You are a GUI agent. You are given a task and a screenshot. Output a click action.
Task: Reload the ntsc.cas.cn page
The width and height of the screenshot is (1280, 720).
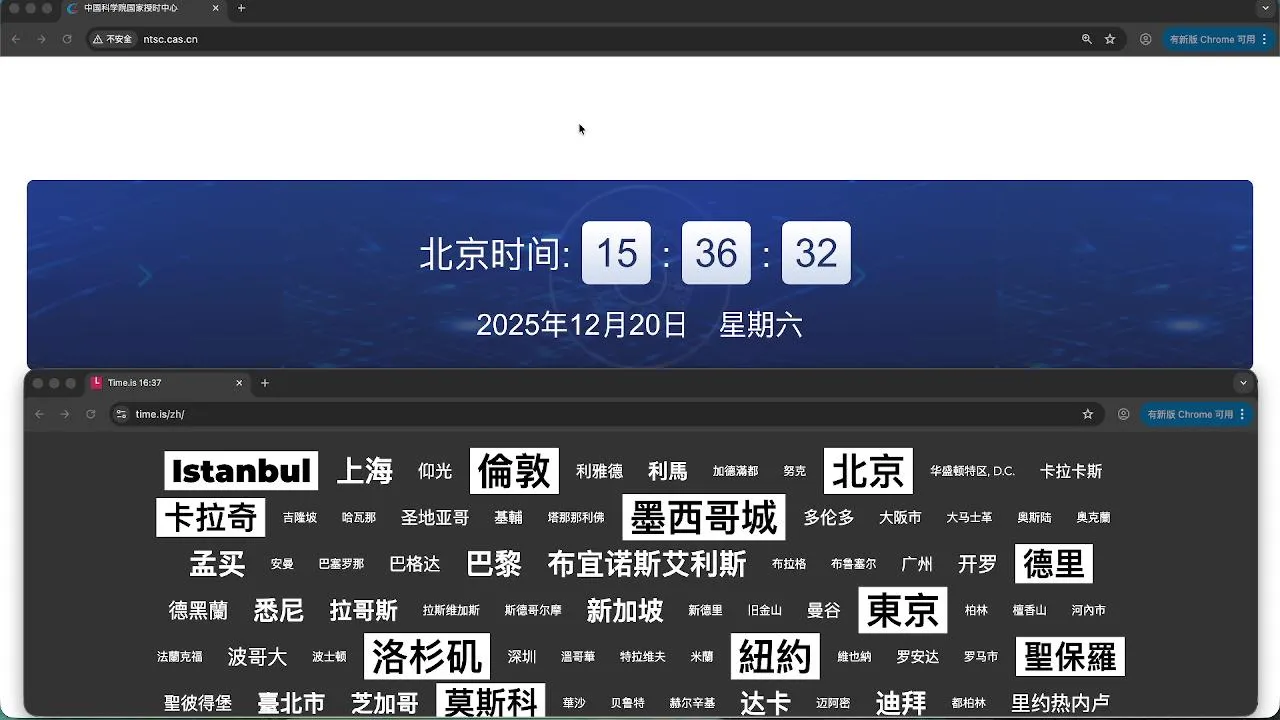click(67, 39)
